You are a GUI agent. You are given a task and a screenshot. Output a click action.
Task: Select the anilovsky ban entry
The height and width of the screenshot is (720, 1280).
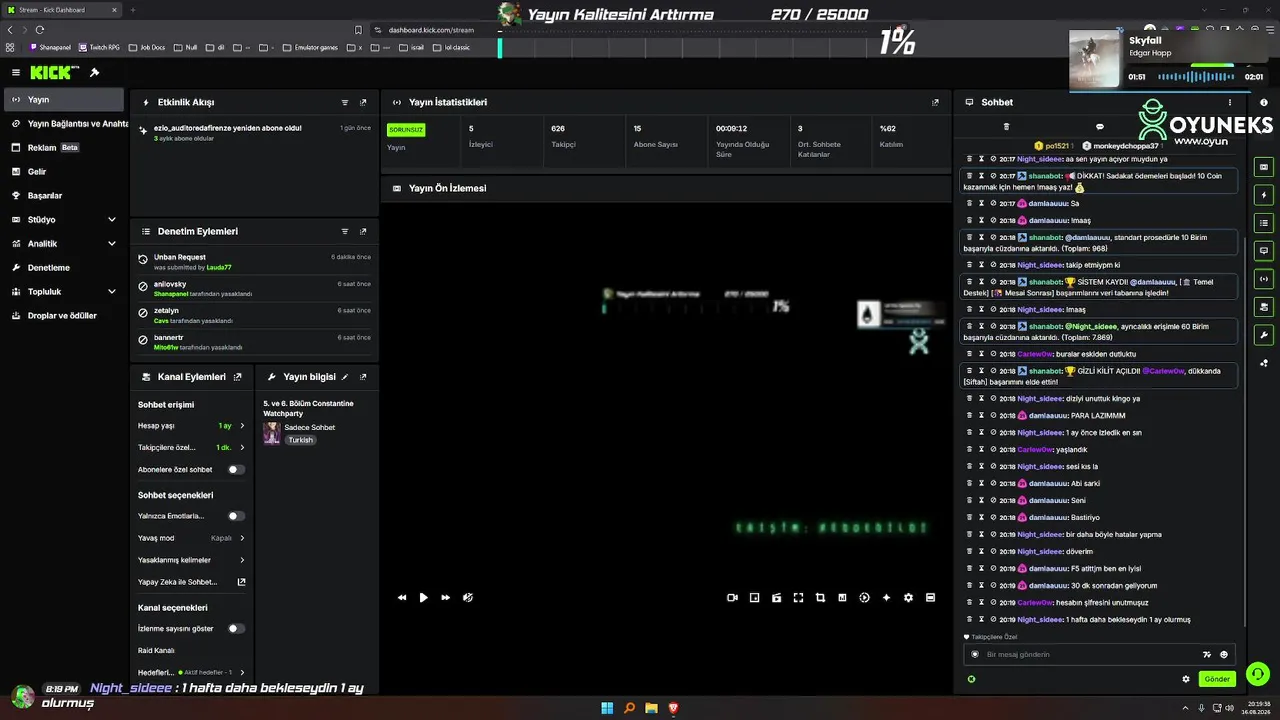[255, 289]
